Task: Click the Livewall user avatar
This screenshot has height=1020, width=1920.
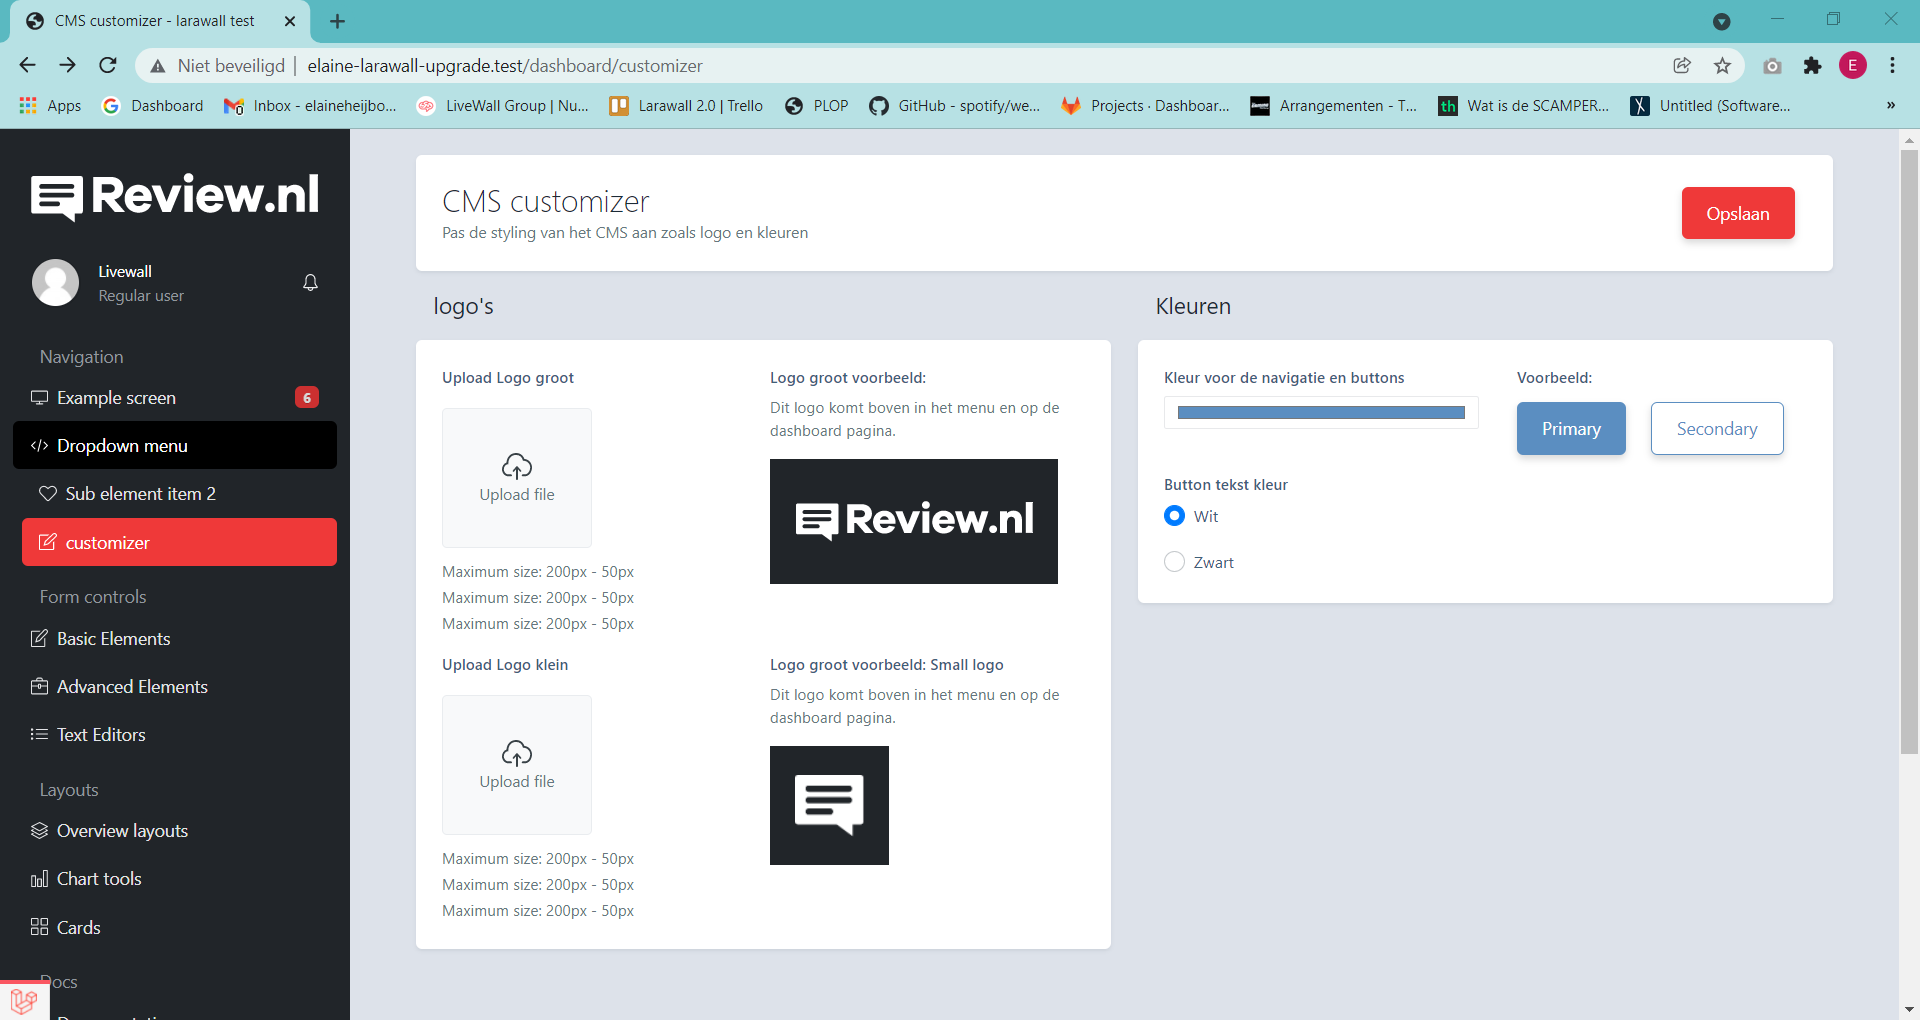Action: click(55, 283)
